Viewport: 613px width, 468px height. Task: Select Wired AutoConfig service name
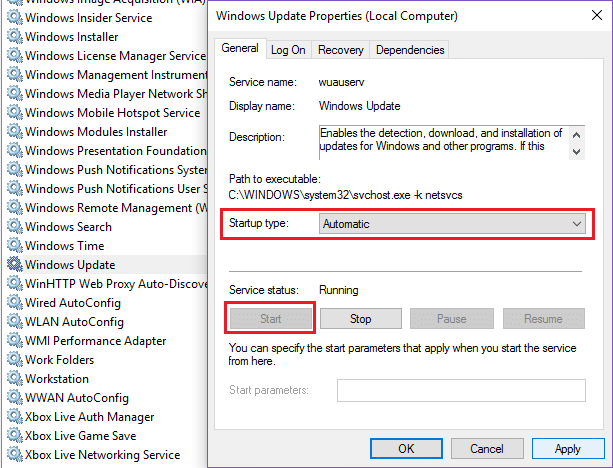click(x=73, y=303)
